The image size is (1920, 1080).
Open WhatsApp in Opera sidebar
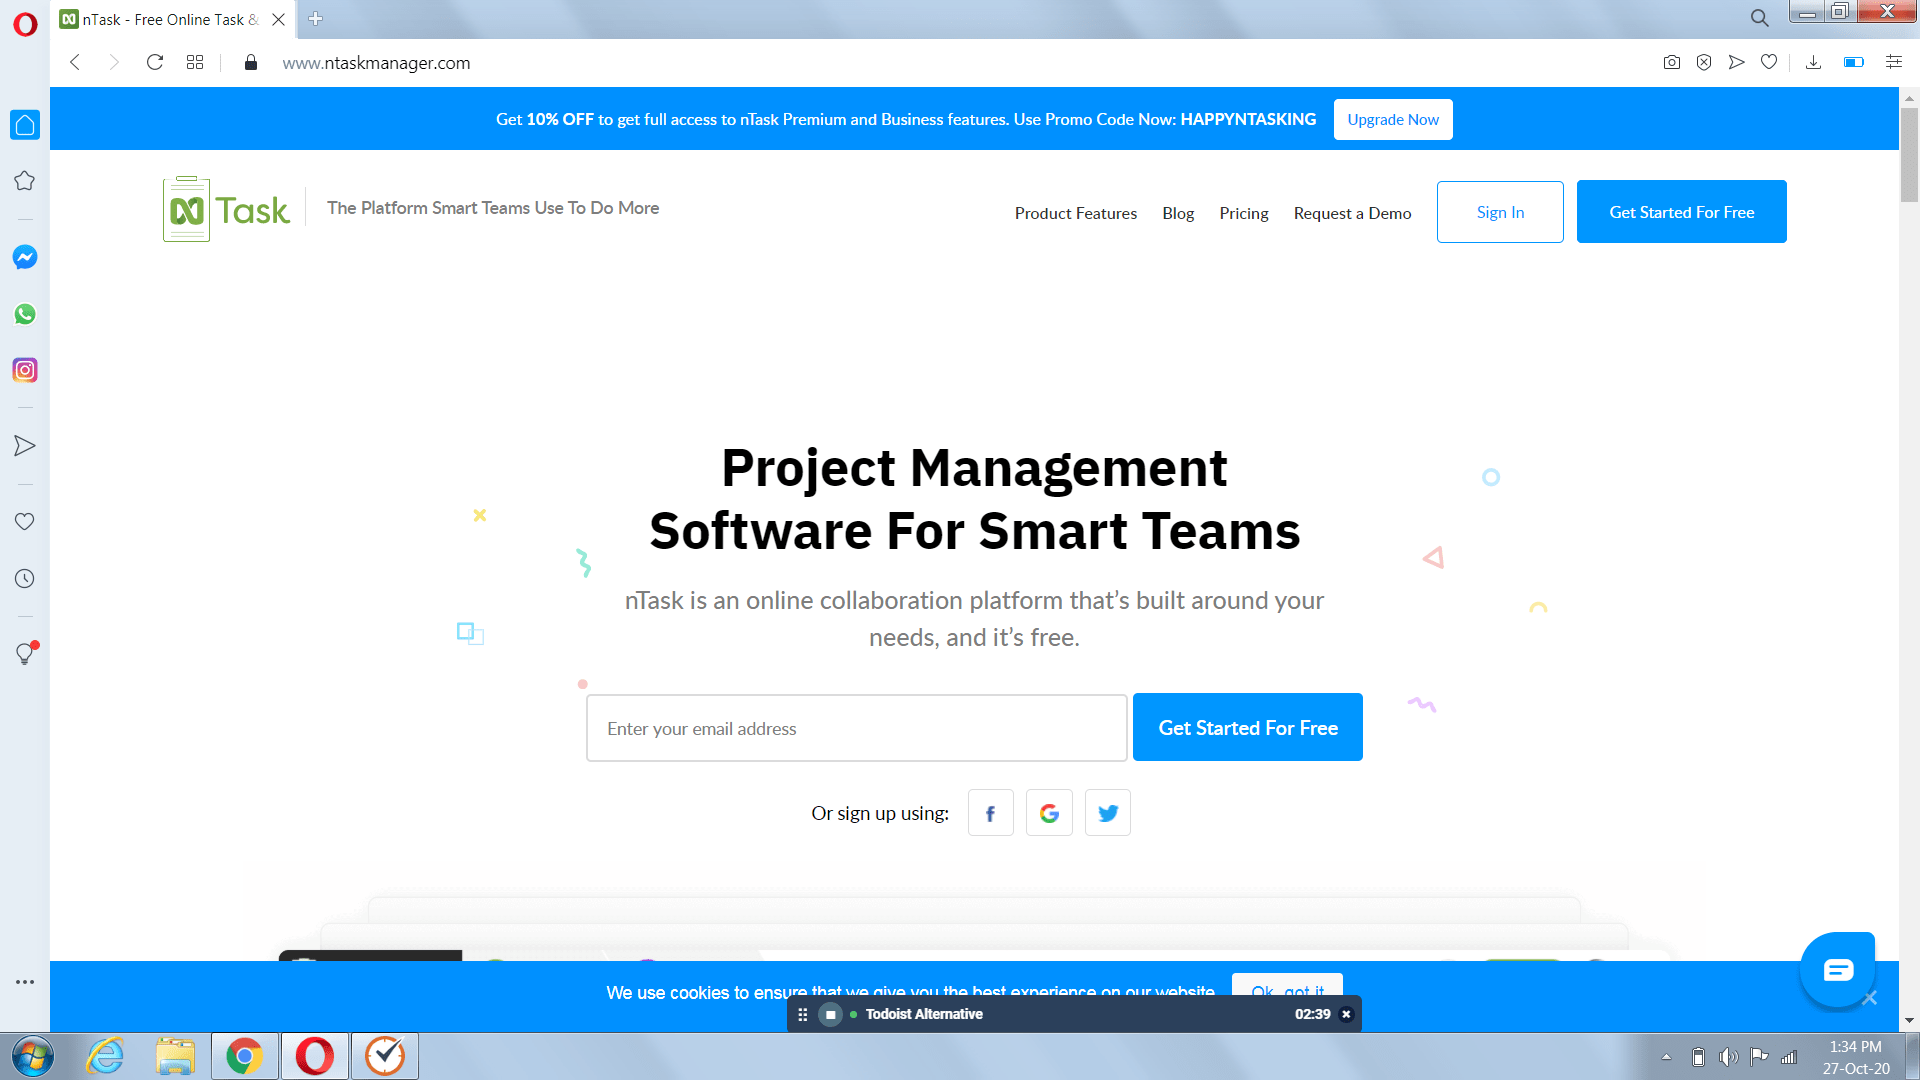25,314
